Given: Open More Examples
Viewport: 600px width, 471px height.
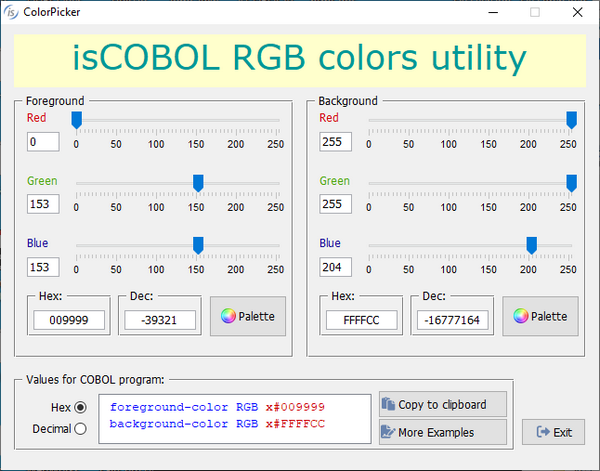Looking at the screenshot, I should click(443, 432).
